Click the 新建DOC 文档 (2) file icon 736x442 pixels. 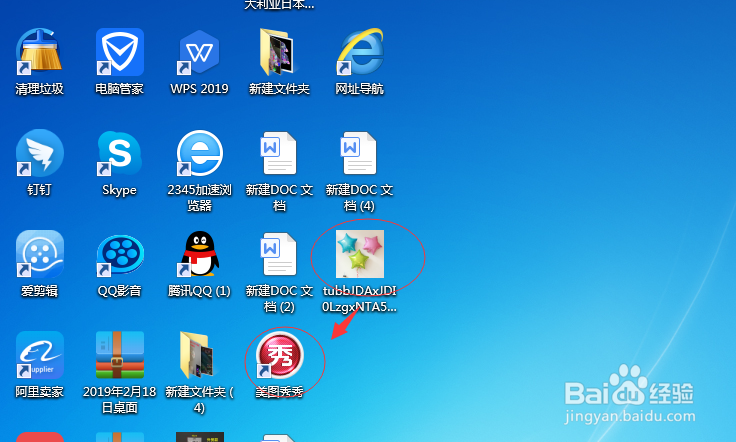coord(279,254)
